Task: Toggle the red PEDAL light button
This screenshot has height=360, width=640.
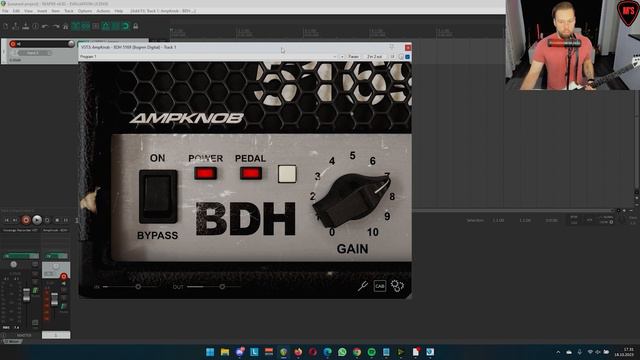Action: [x=251, y=173]
